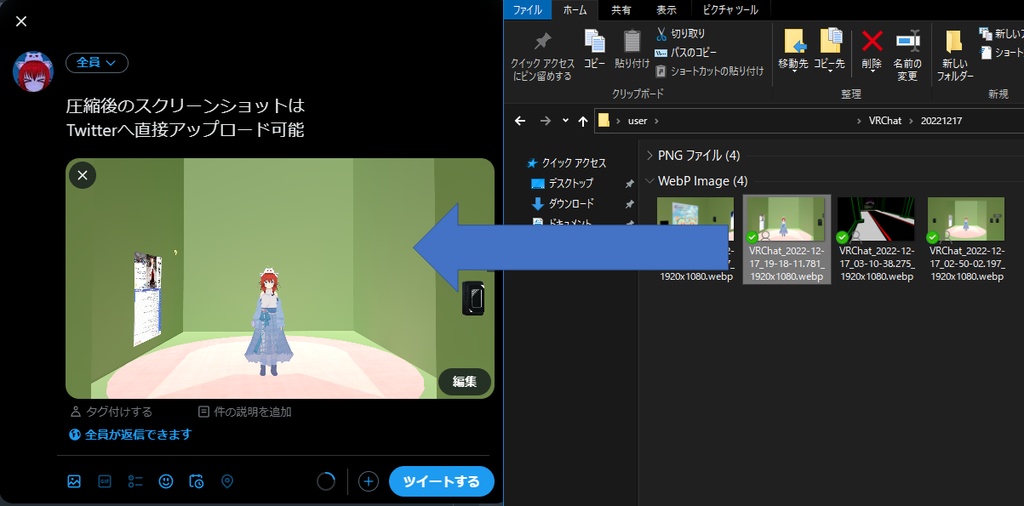Go up one folder with the up arrow
The image size is (1024, 506).
[x=583, y=121]
